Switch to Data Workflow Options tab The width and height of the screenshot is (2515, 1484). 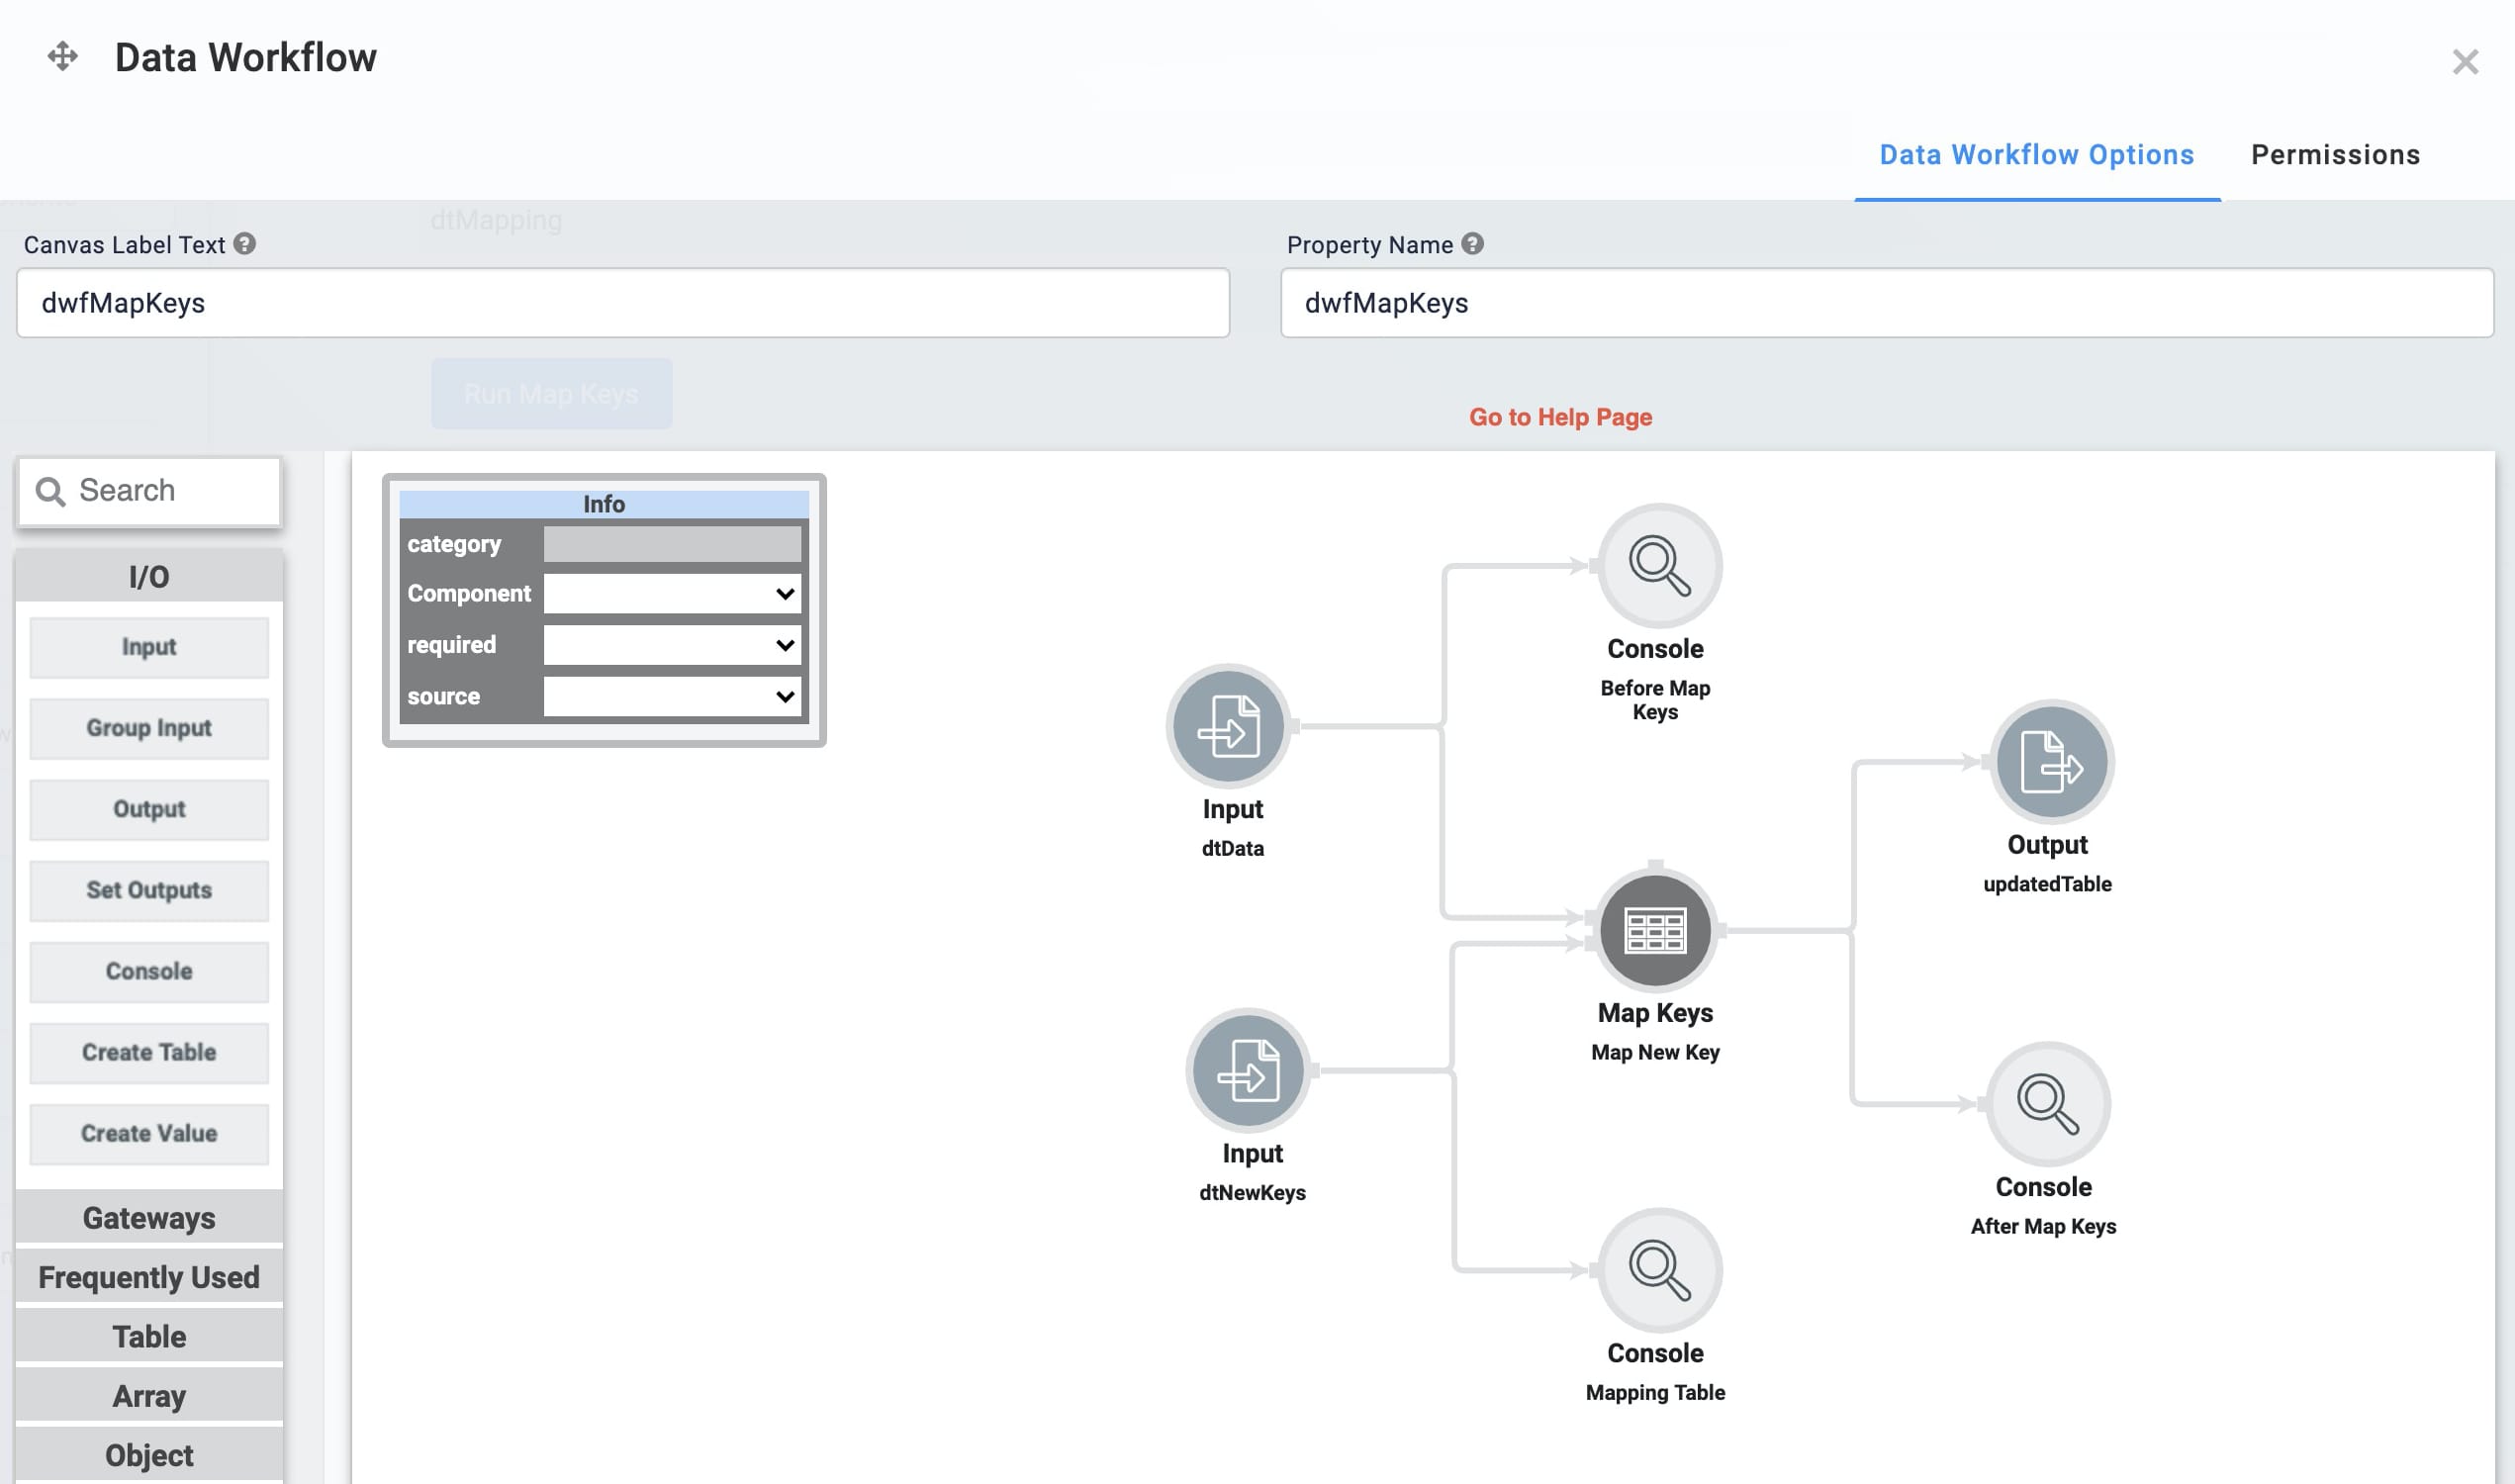[x=2036, y=155]
